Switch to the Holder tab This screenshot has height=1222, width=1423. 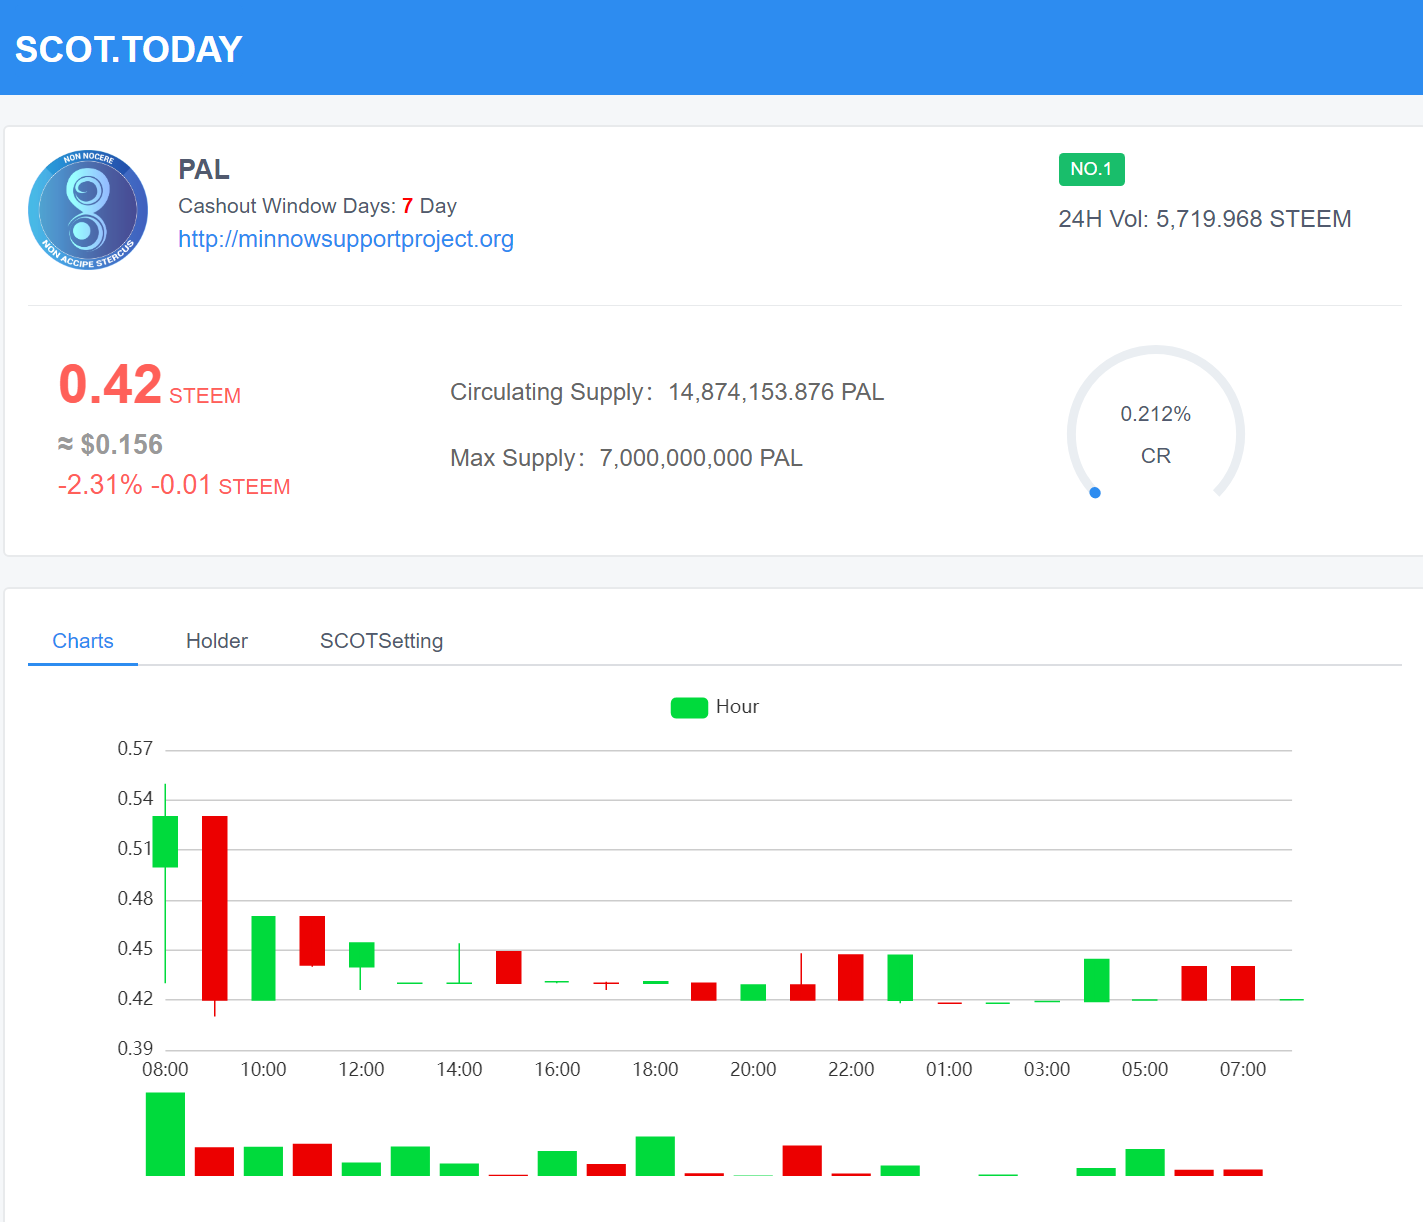(x=217, y=641)
